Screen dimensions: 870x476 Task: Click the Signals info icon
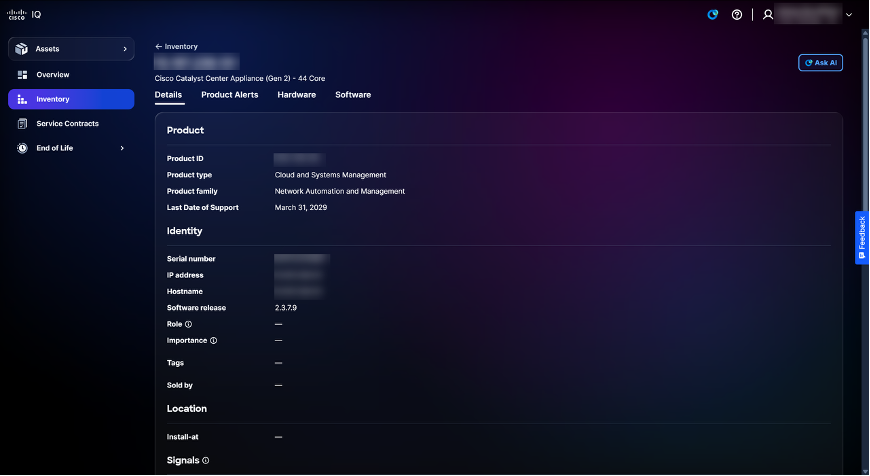point(206,460)
